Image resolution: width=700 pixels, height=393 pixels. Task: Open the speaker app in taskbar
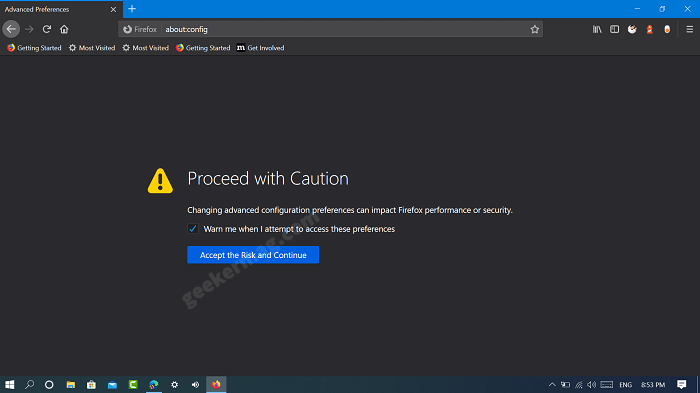tap(196, 385)
